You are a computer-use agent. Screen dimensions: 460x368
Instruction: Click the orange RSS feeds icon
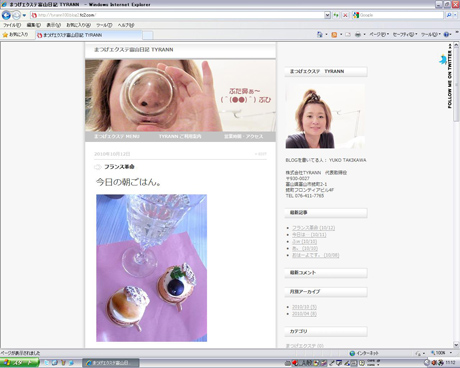334,34
